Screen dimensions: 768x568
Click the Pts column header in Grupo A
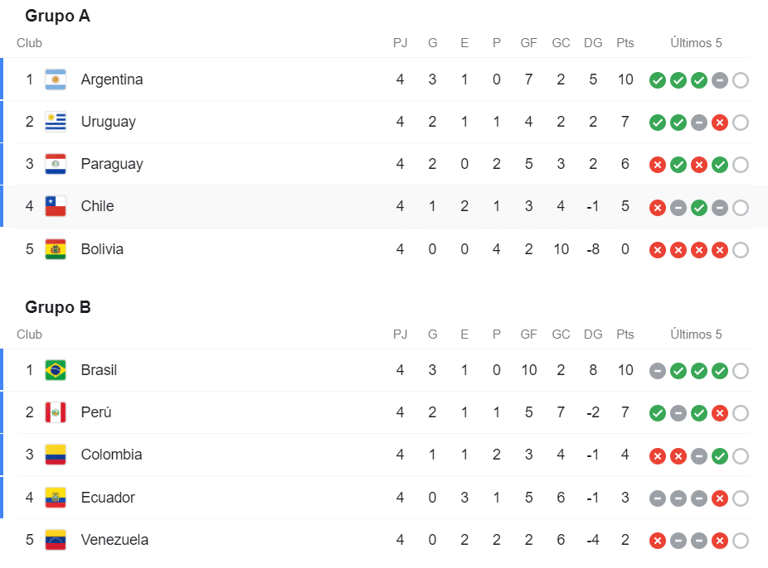click(x=625, y=43)
